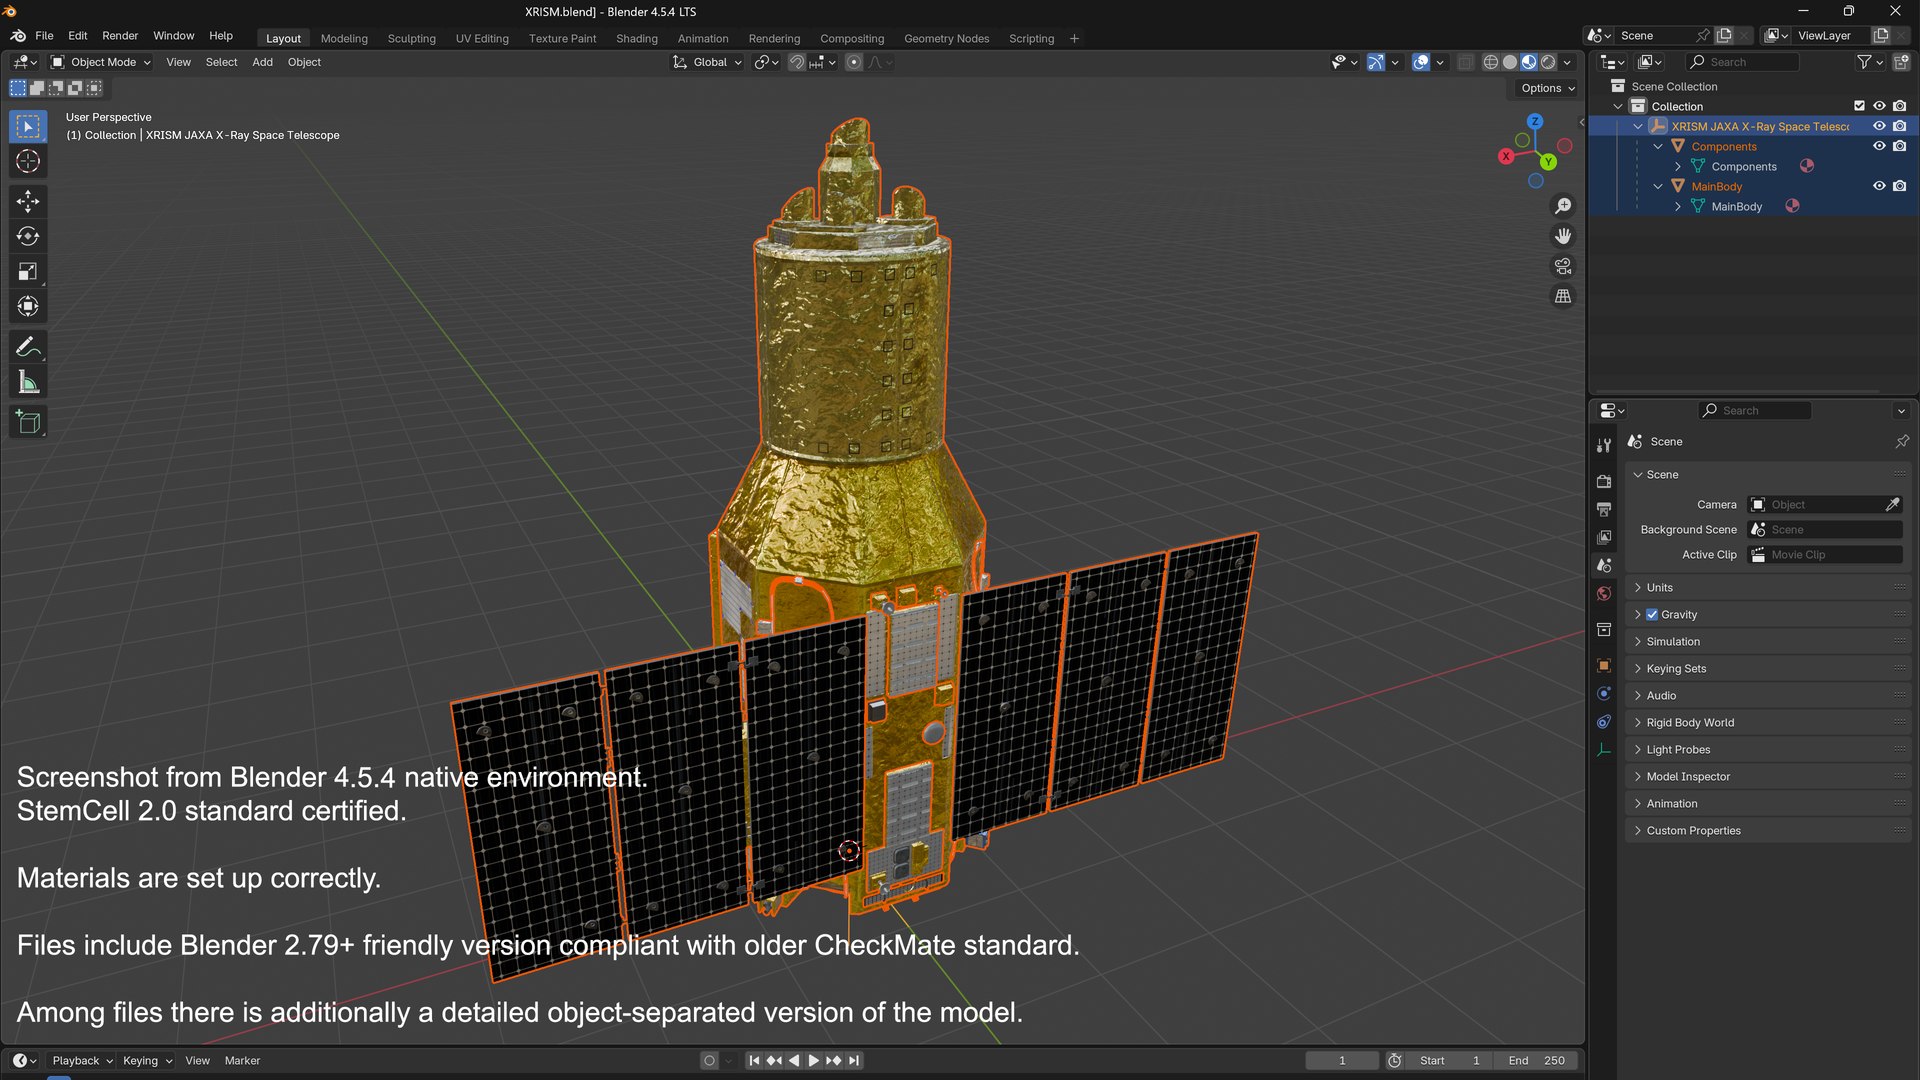Jump to last frame button
Image resolution: width=1920 pixels, height=1080 pixels.
click(854, 1061)
